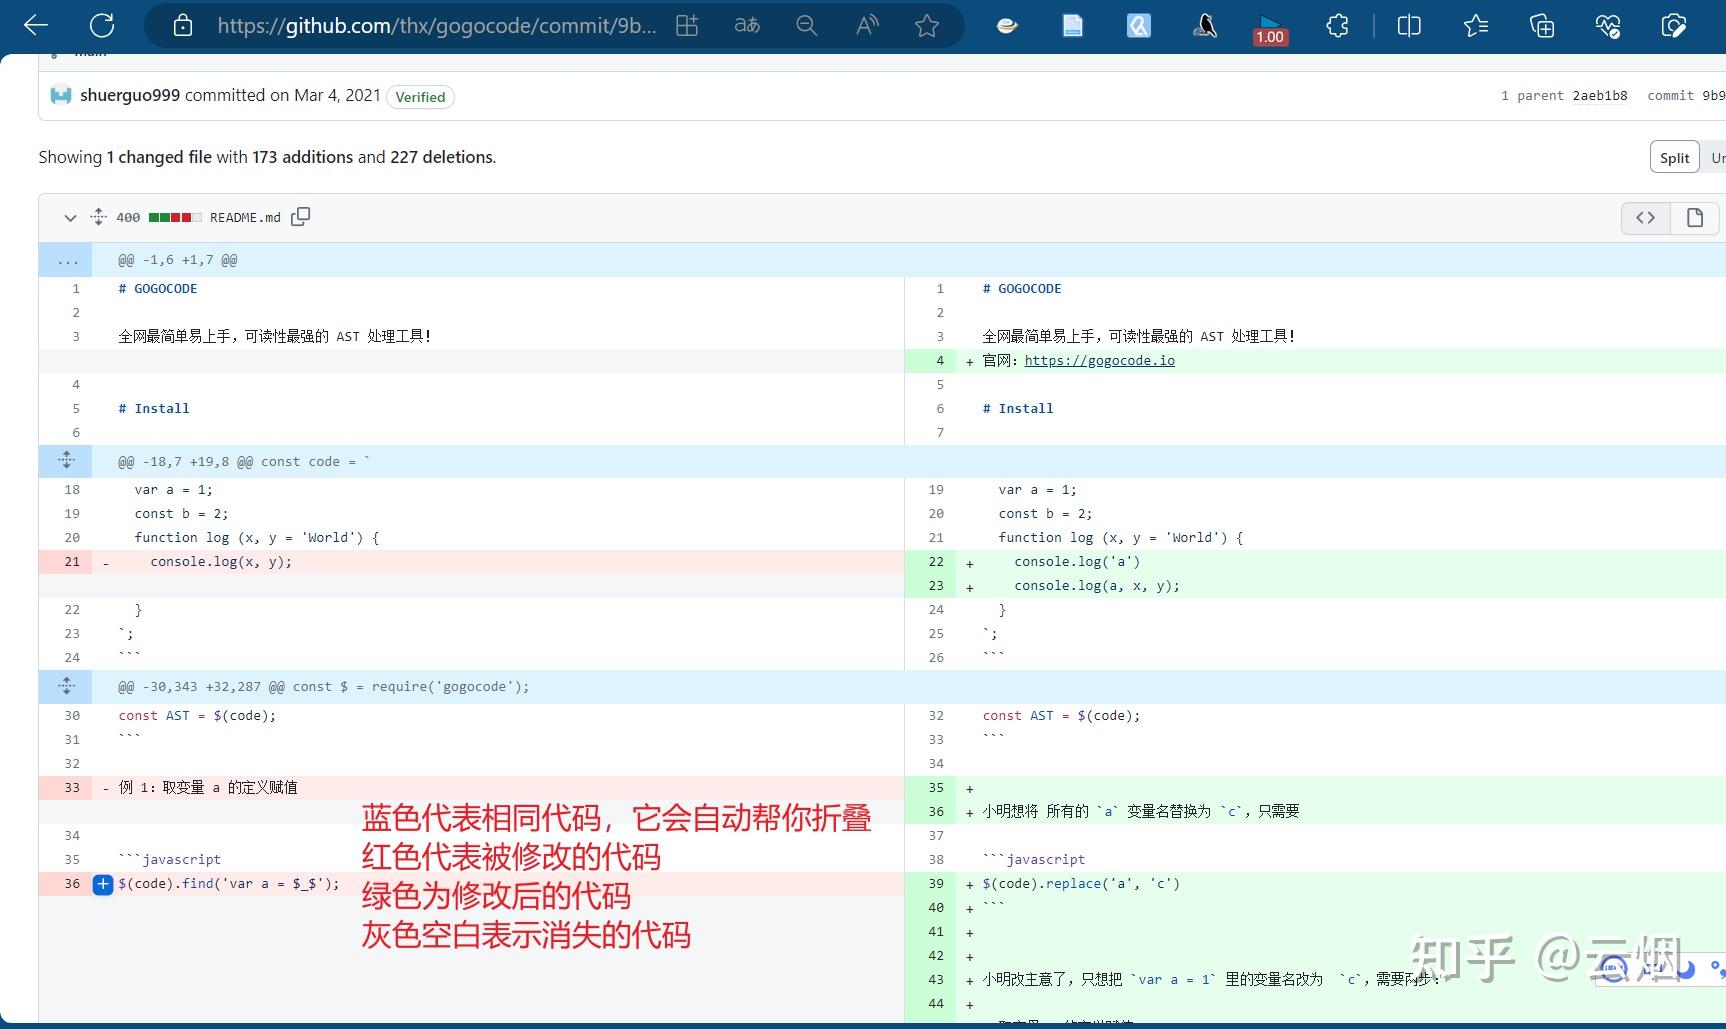Image resolution: width=1726 pixels, height=1029 pixels.
Task: Expand hidden lines at hunk -30,343 +32,287
Action: (66, 686)
